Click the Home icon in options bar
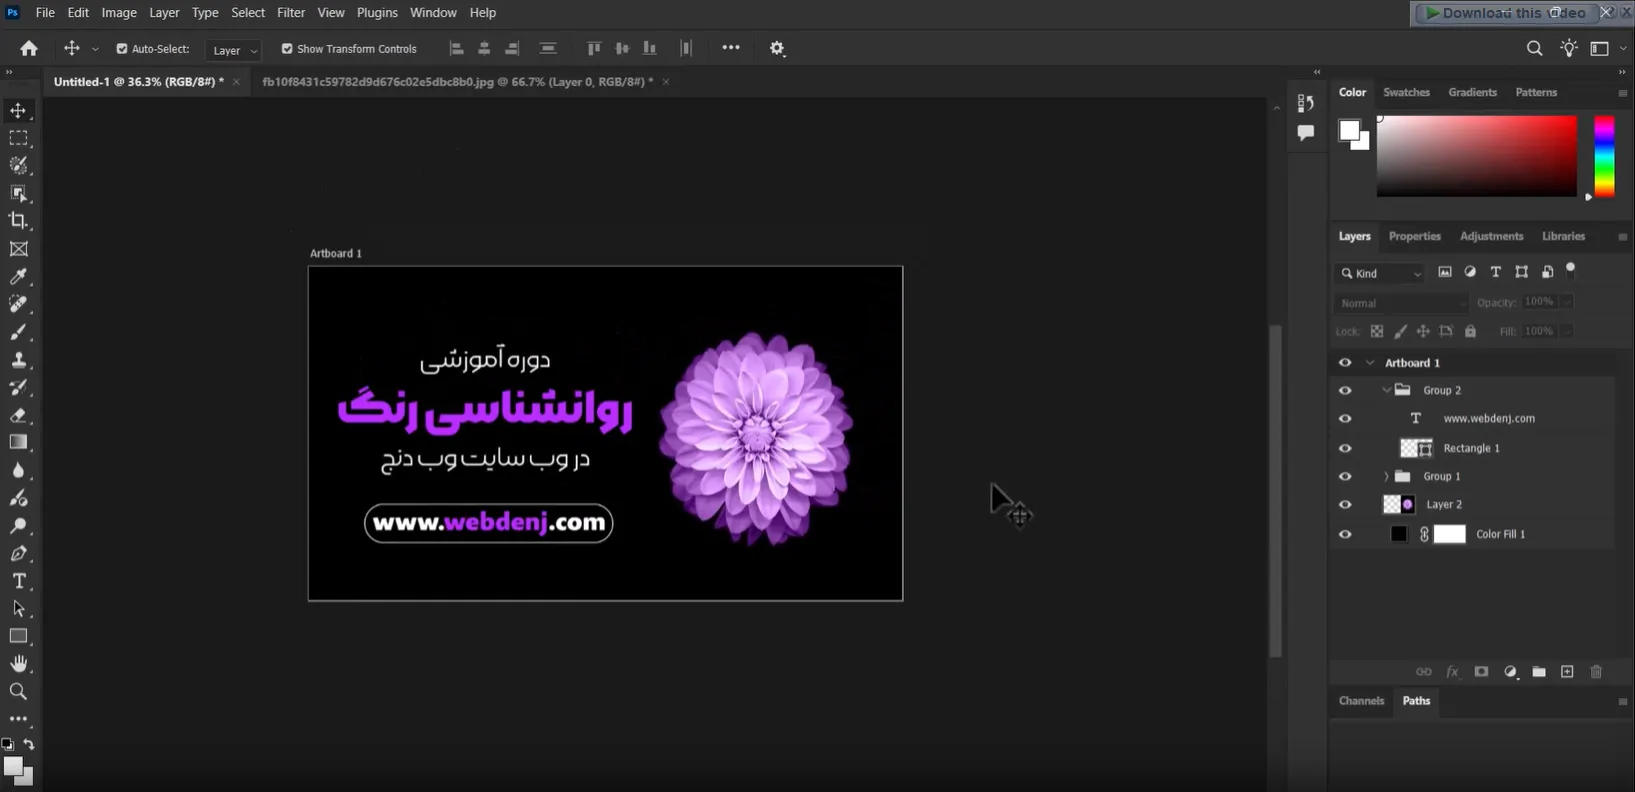The width and height of the screenshot is (1635, 792). 29,48
